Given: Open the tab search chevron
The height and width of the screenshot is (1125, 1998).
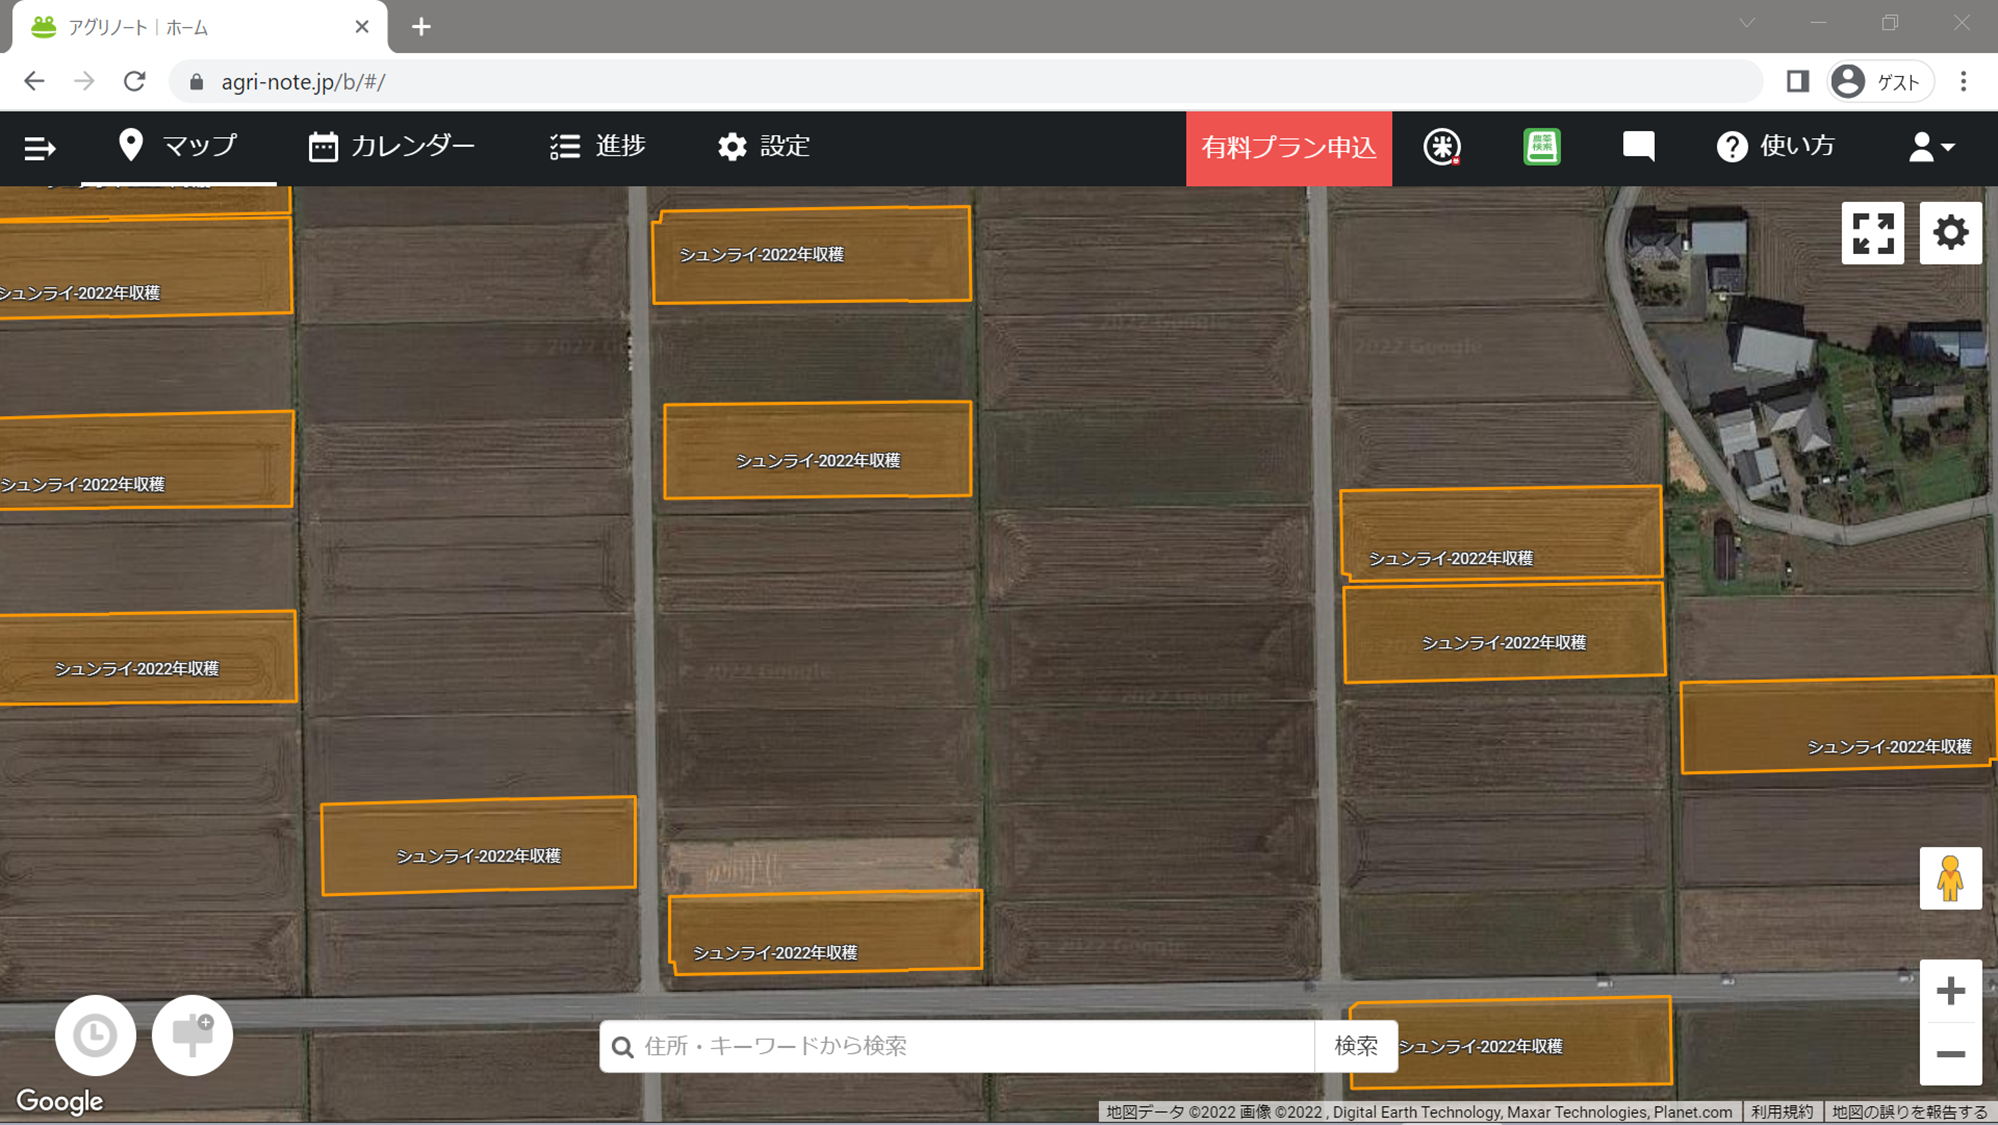Looking at the screenshot, I should coord(1747,23).
